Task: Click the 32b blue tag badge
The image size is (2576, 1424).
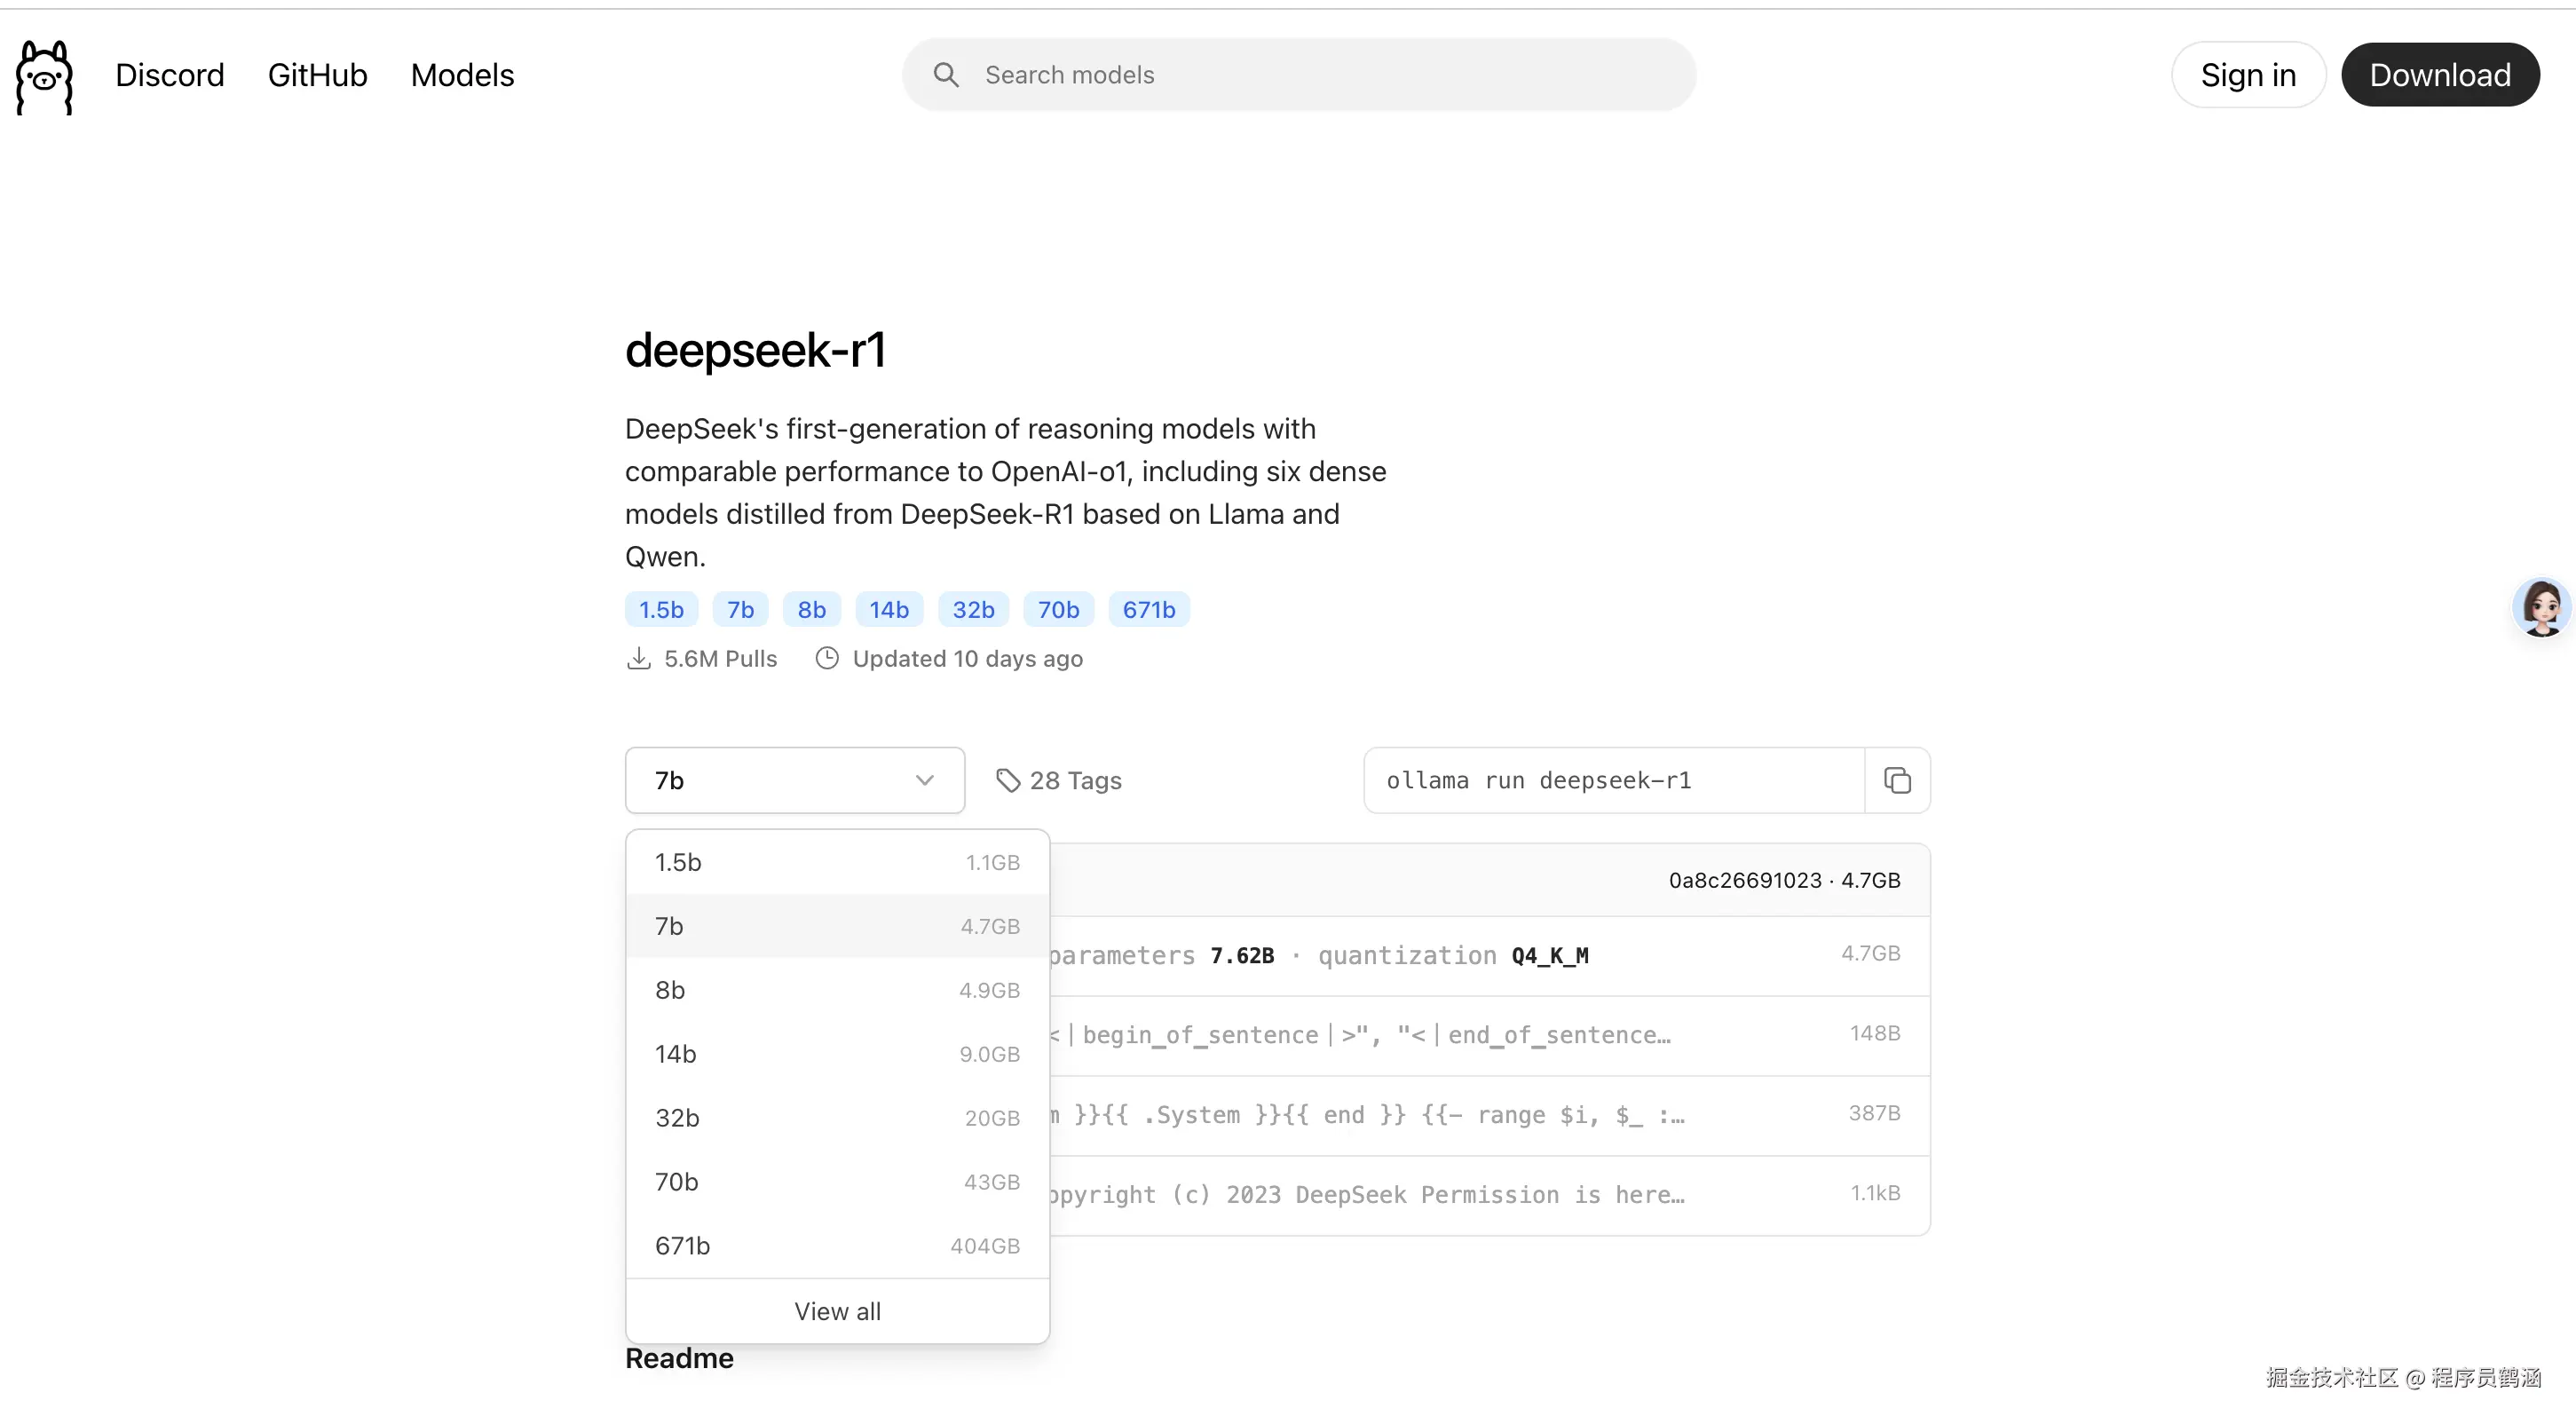Action: tap(972, 610)
